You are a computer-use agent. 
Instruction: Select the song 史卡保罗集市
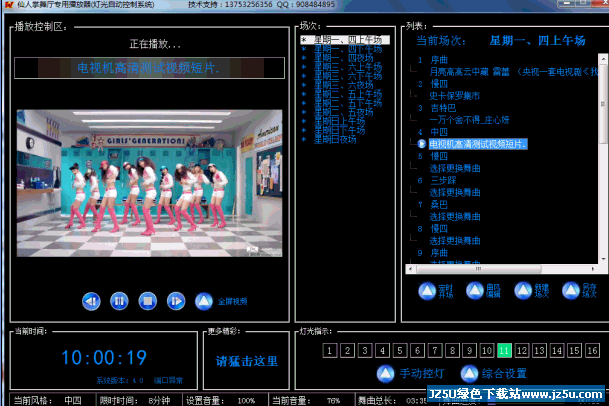pyautogui.click(x=454, y=96)
